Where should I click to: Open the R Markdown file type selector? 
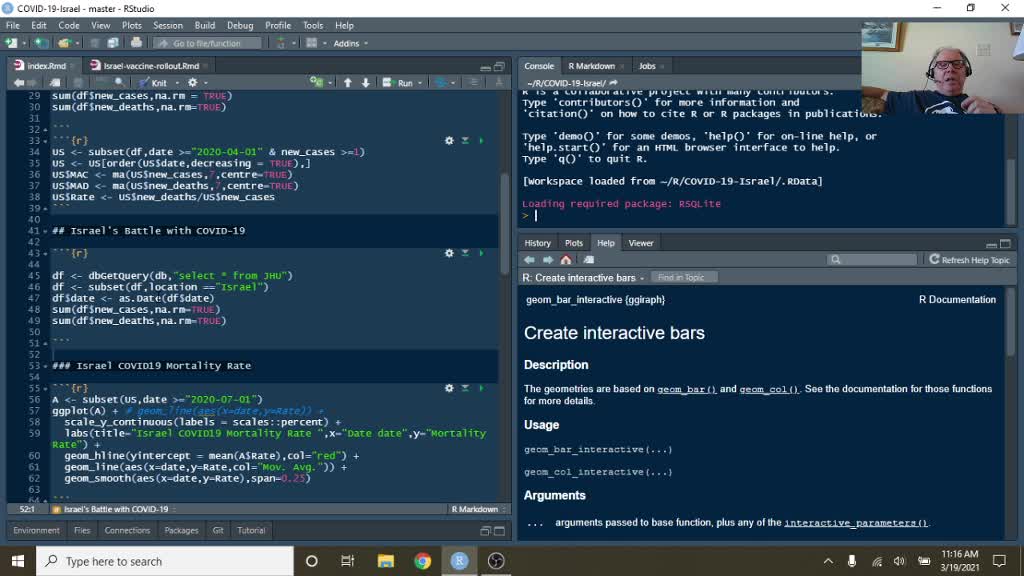pos(478,509)
